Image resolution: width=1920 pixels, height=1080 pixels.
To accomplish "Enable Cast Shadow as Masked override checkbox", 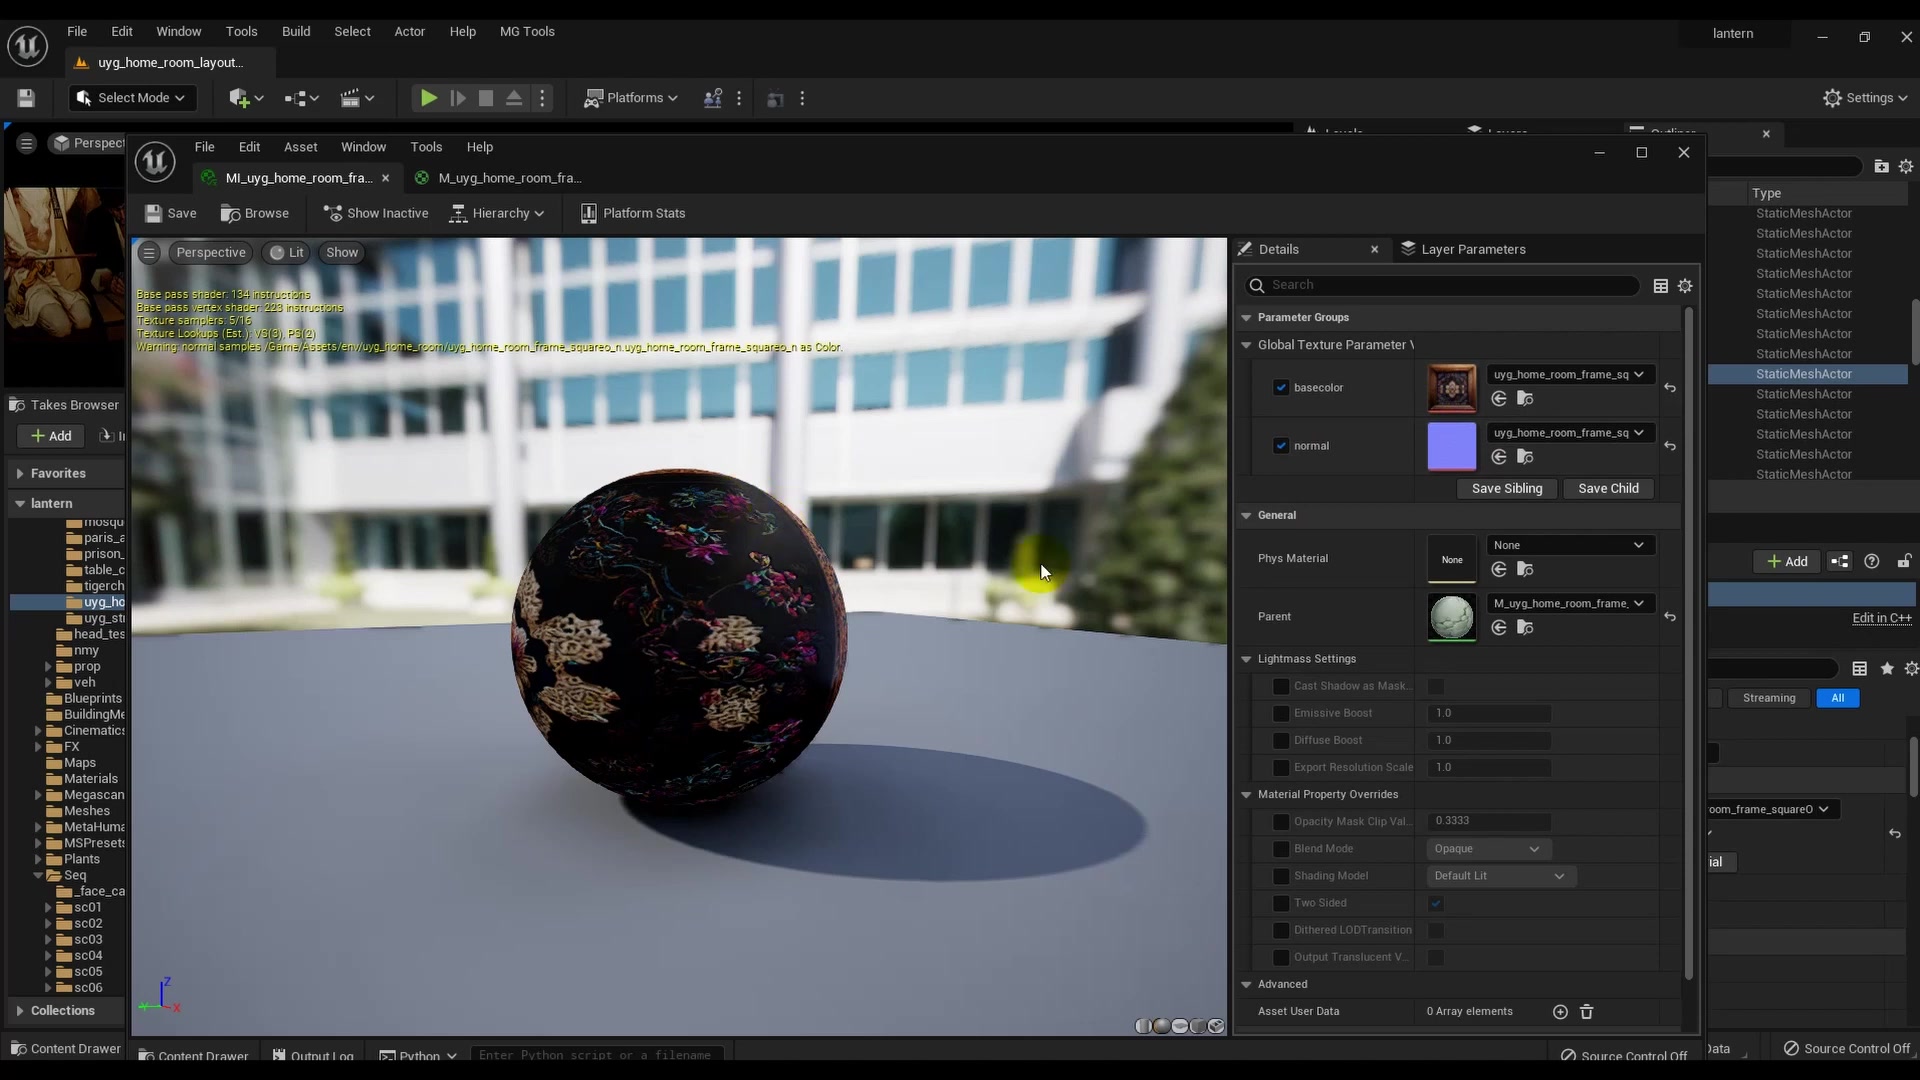I will click(x=1281, y=687).
